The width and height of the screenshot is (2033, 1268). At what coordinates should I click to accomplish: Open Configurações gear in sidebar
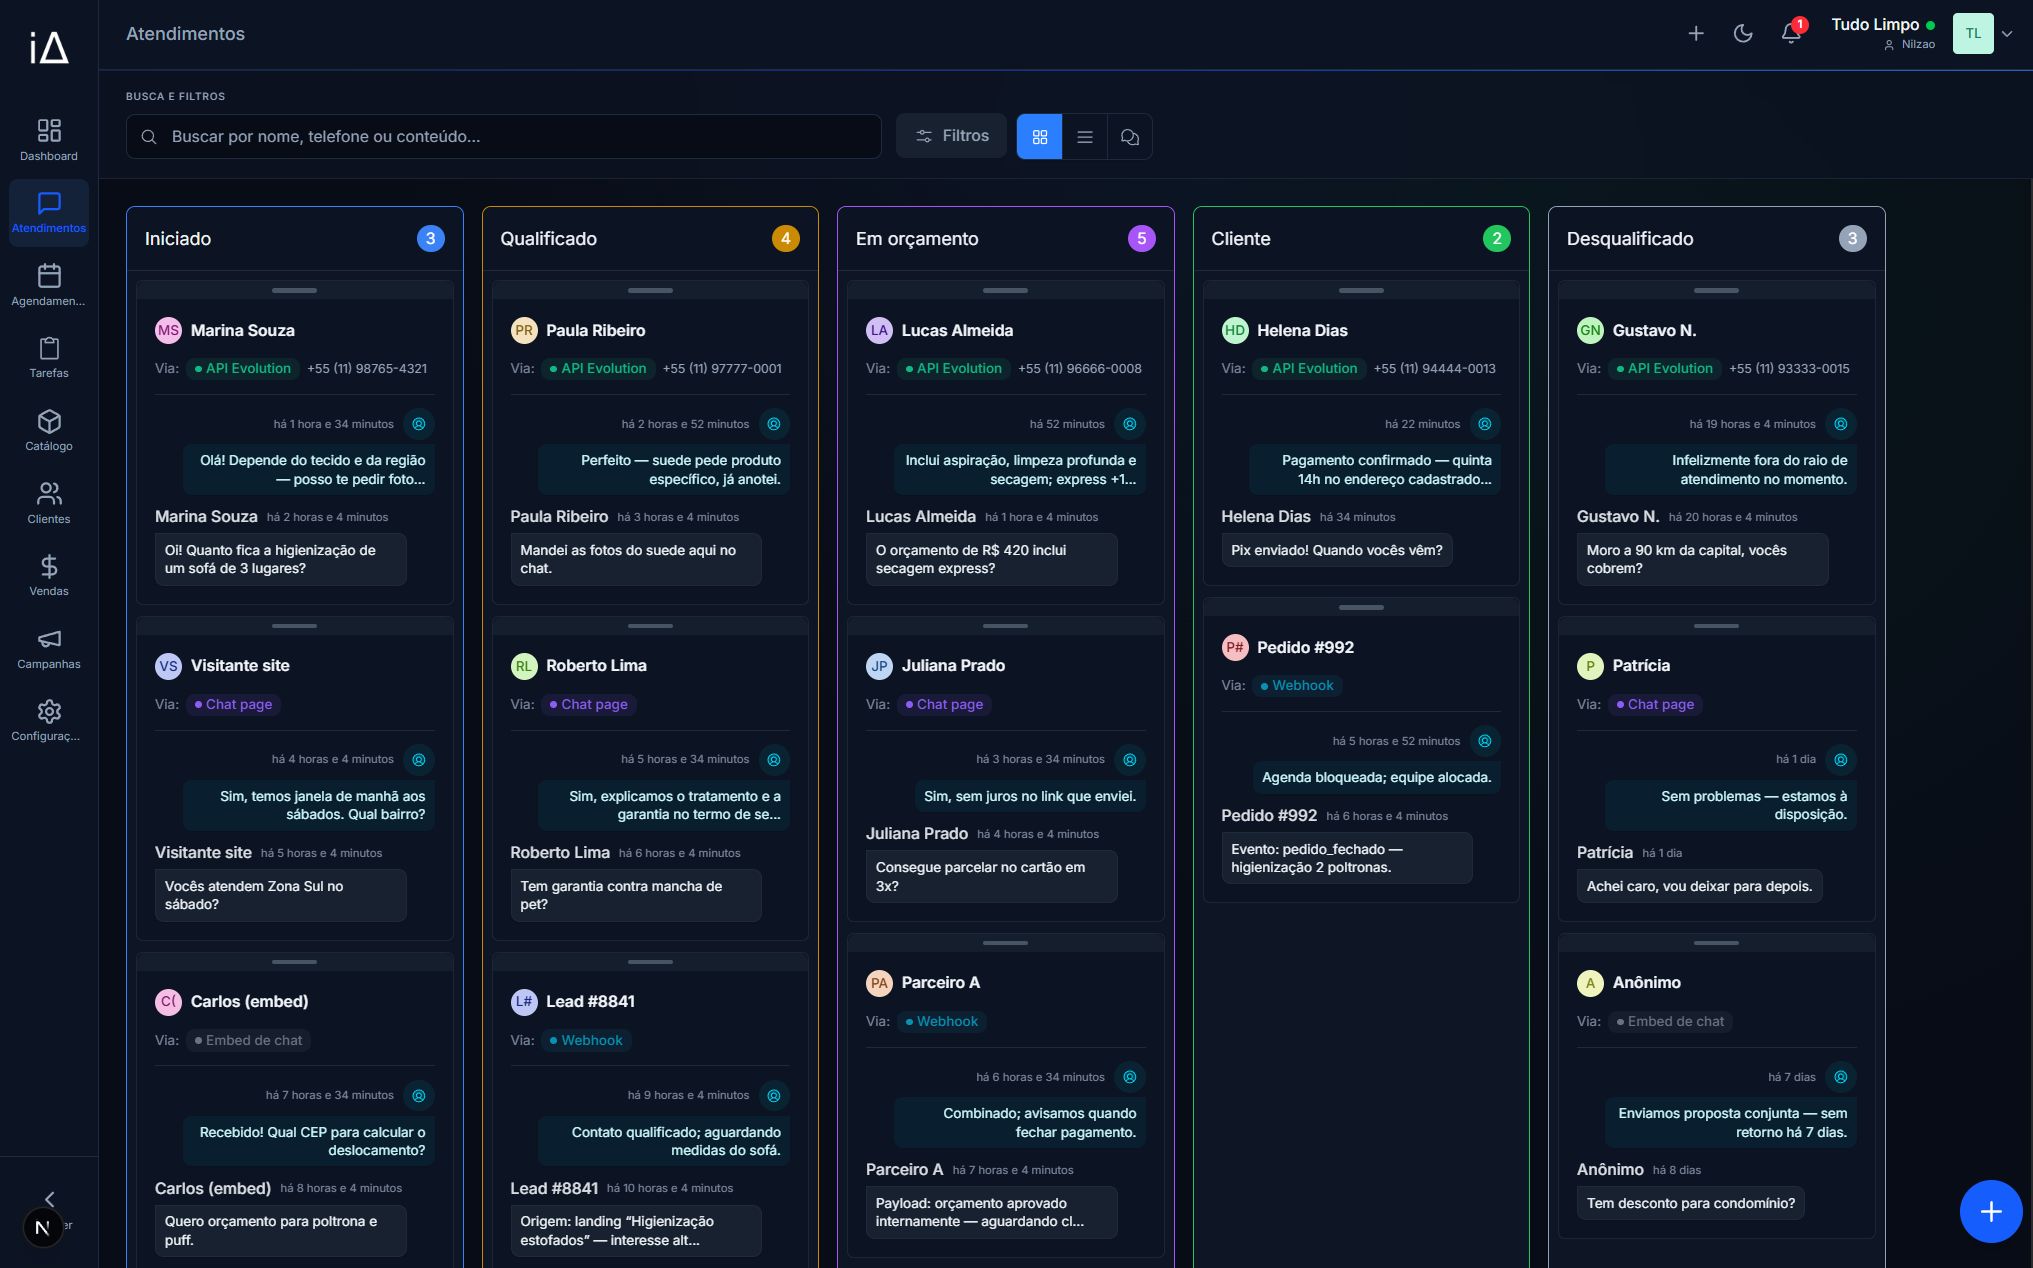[x=49, y=720]
